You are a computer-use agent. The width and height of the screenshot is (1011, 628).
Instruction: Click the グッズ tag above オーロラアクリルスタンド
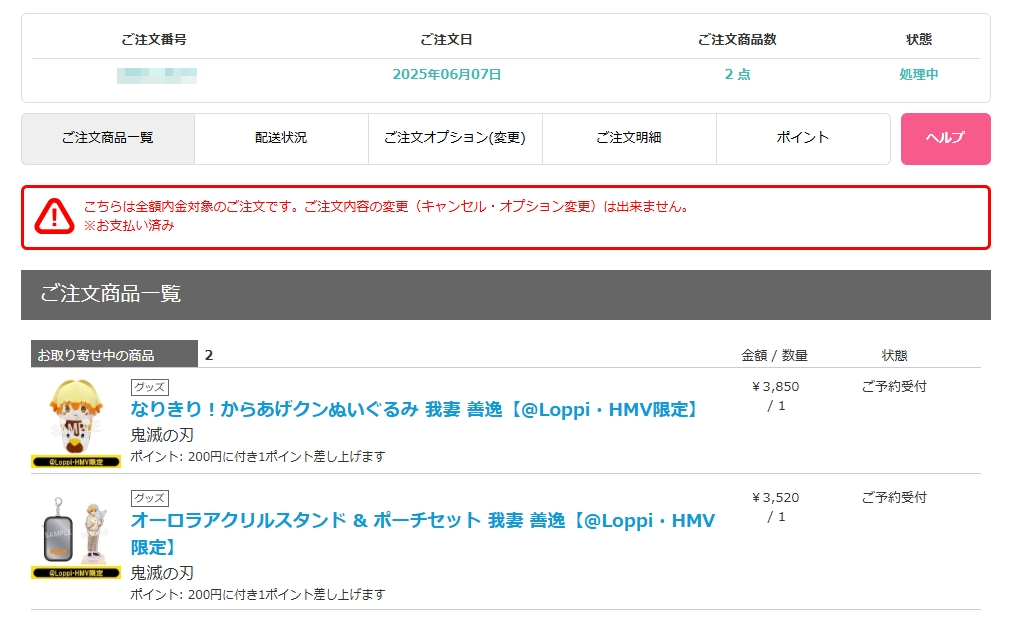point(150,498)
